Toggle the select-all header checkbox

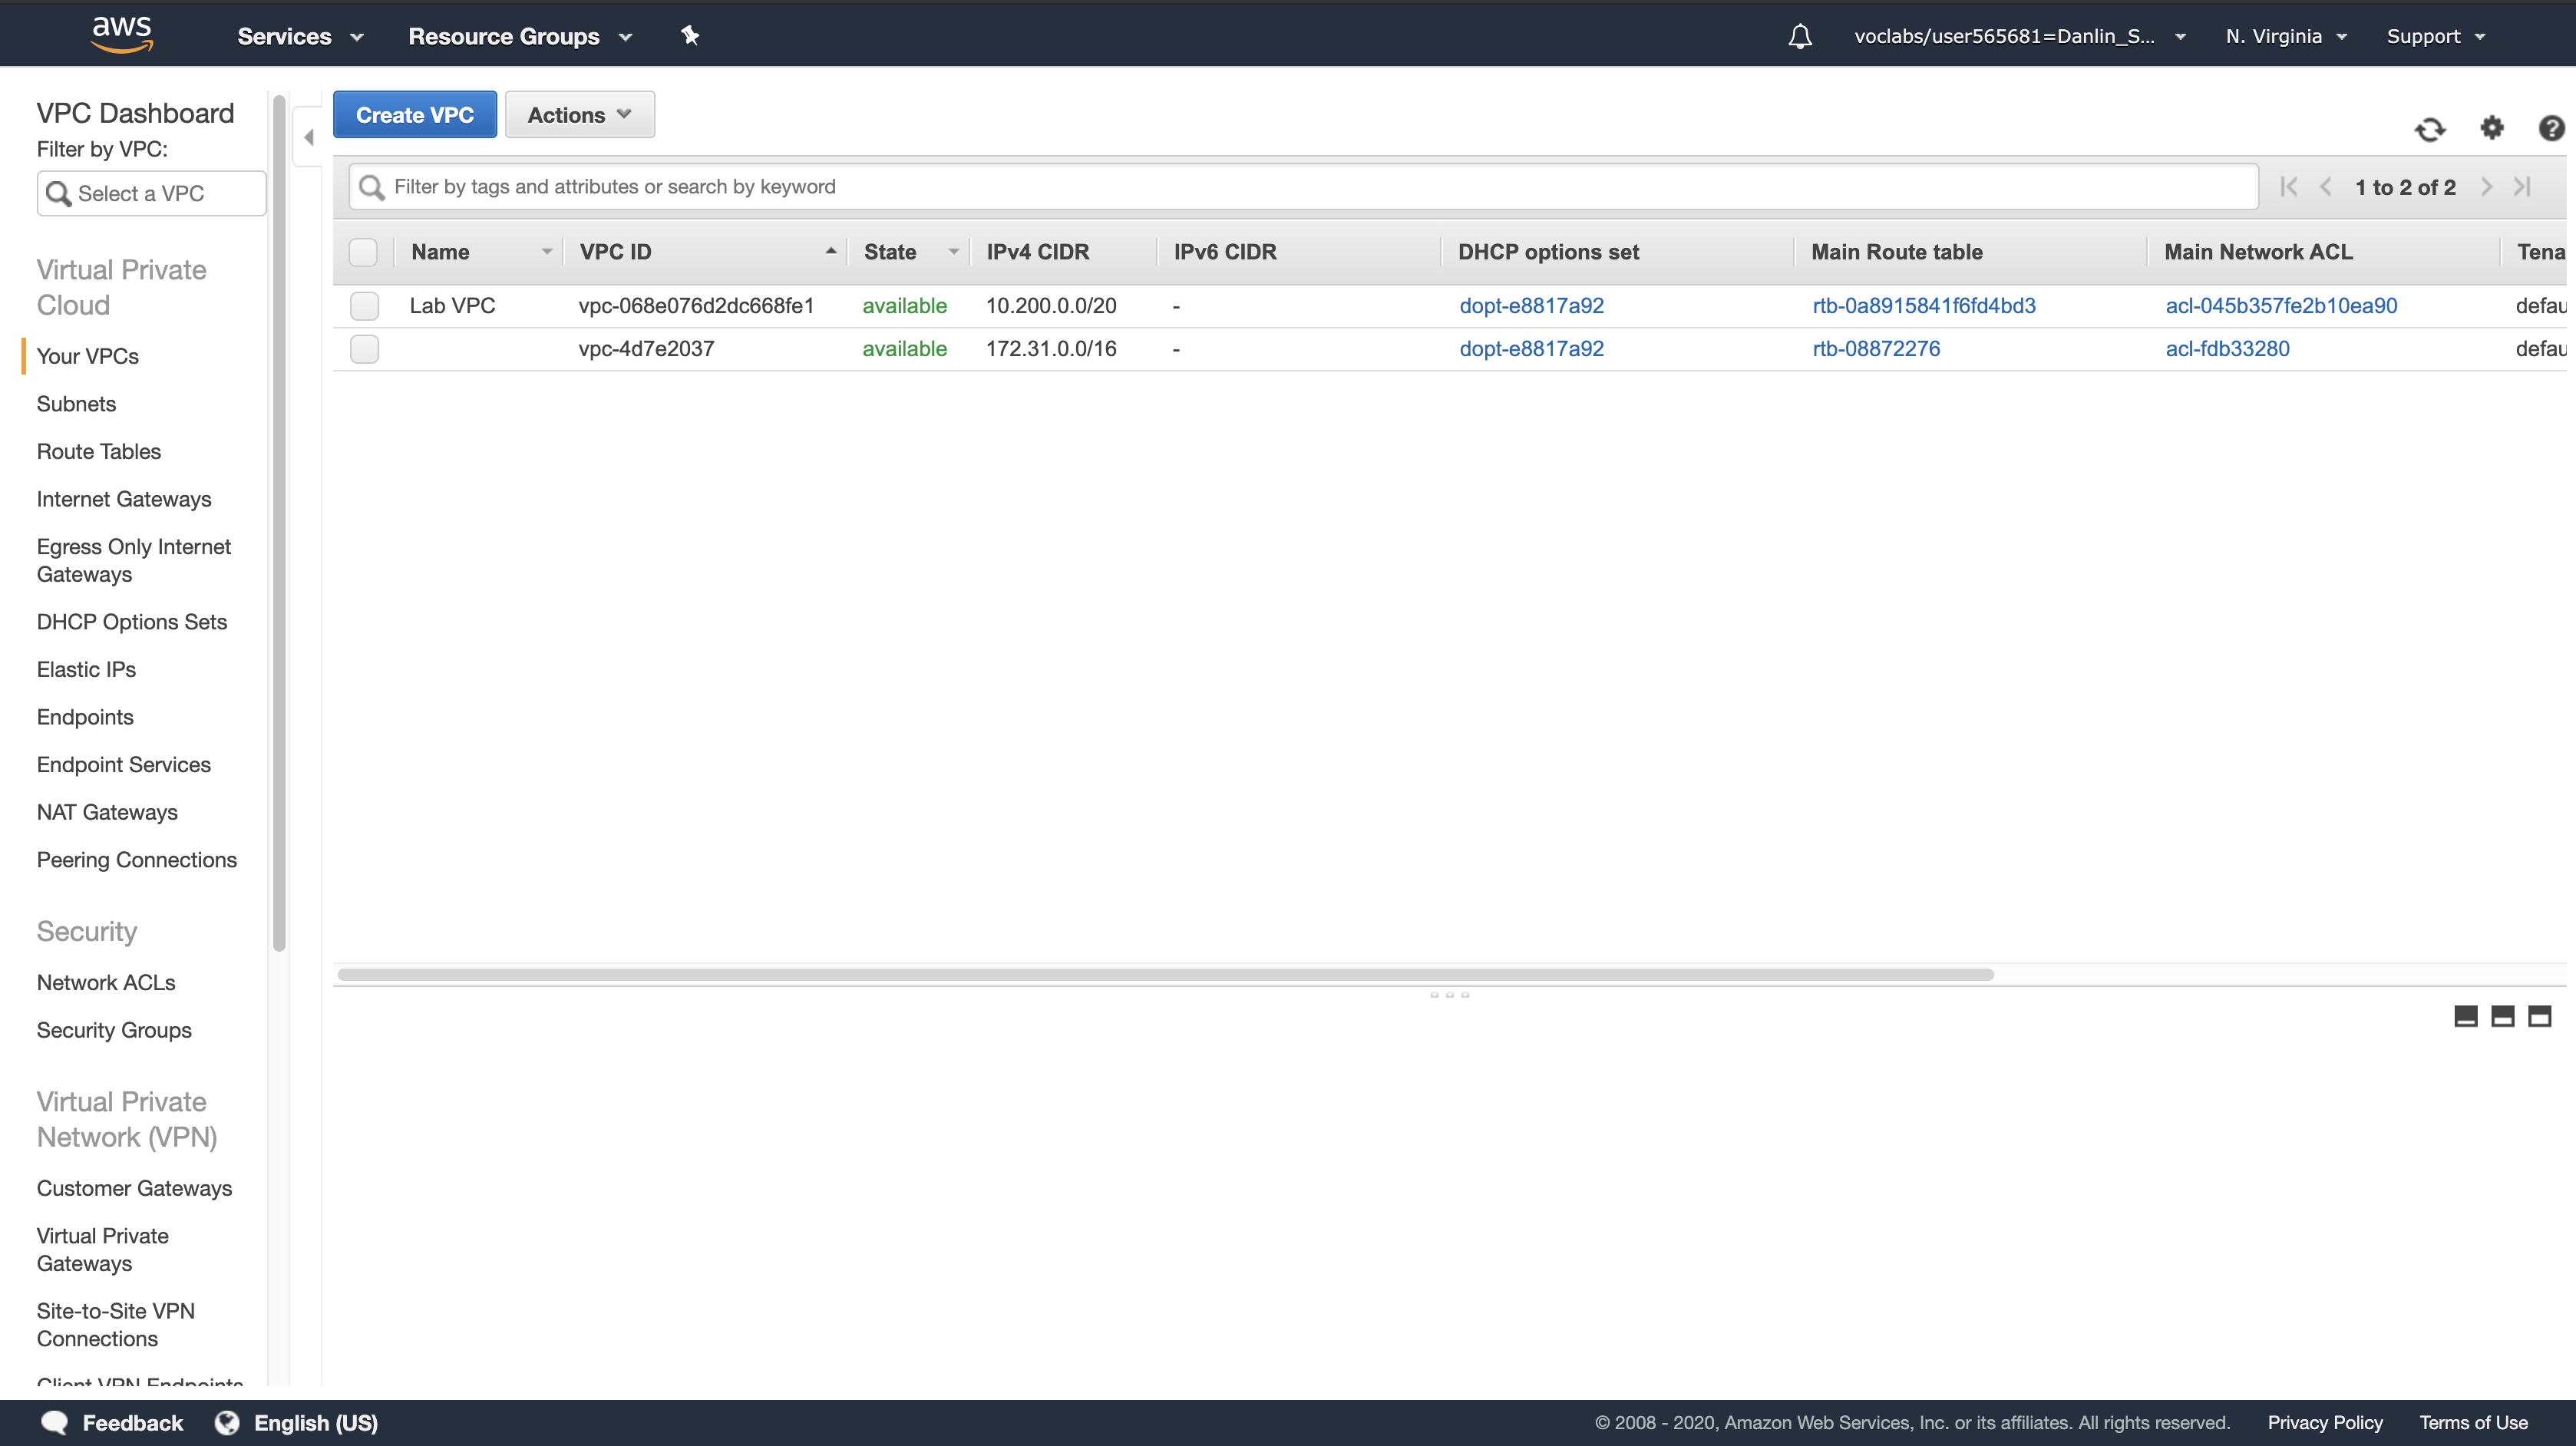(363, 252)
